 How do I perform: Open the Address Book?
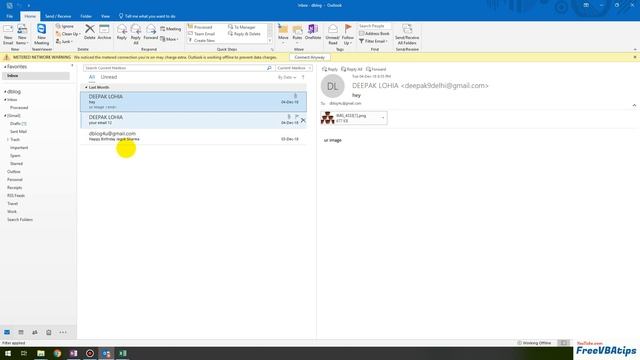click(x=374, y=33)
